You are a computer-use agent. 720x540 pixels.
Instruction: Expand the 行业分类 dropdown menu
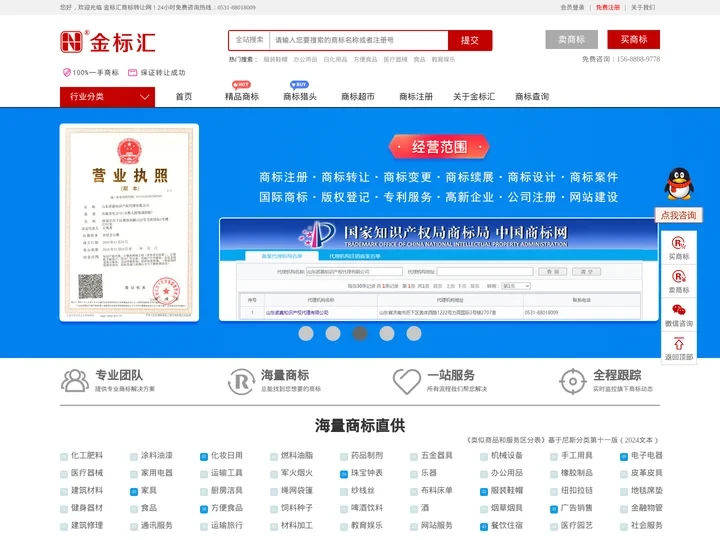pos(107,97)
